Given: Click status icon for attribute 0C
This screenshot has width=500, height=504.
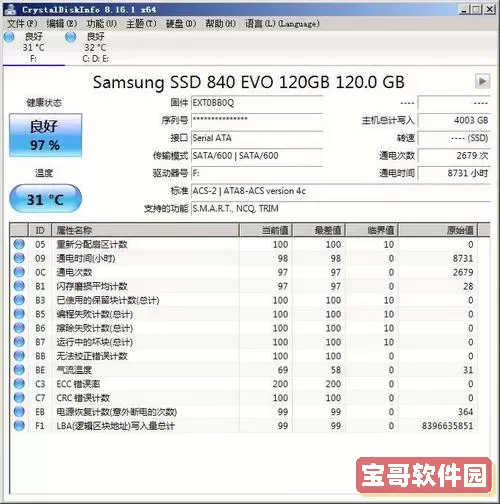Looking at the screenshot, I should (x=19, y=272).
